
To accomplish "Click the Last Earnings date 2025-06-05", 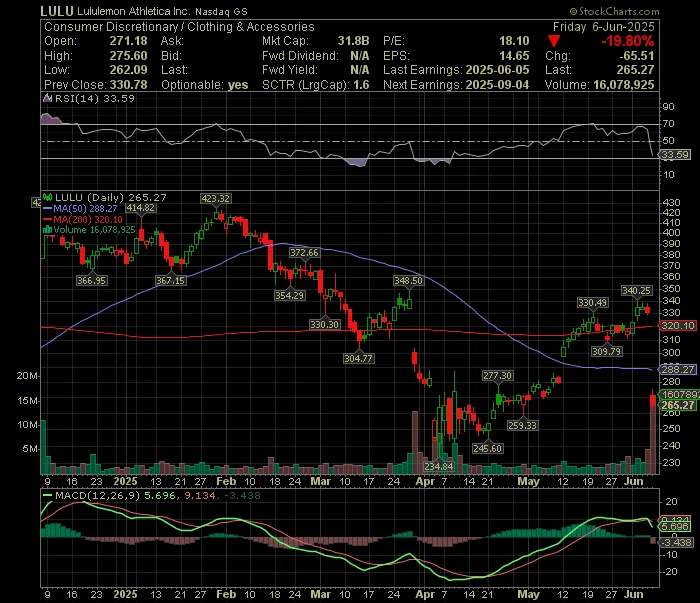I will 497,70.
